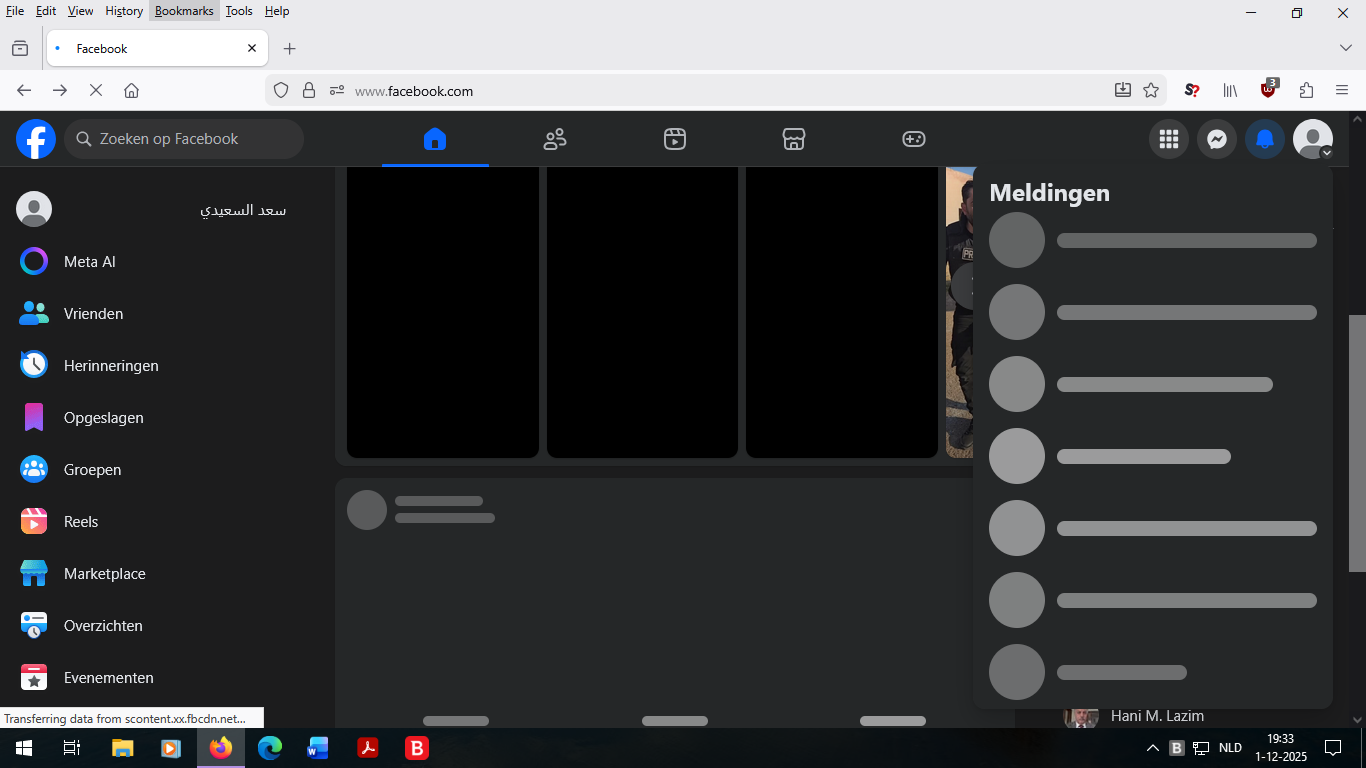Click the Zoeken op Facebook search field
This screenshot has width=1366, height=768.
pyautogui.click(x=185, y=139)
